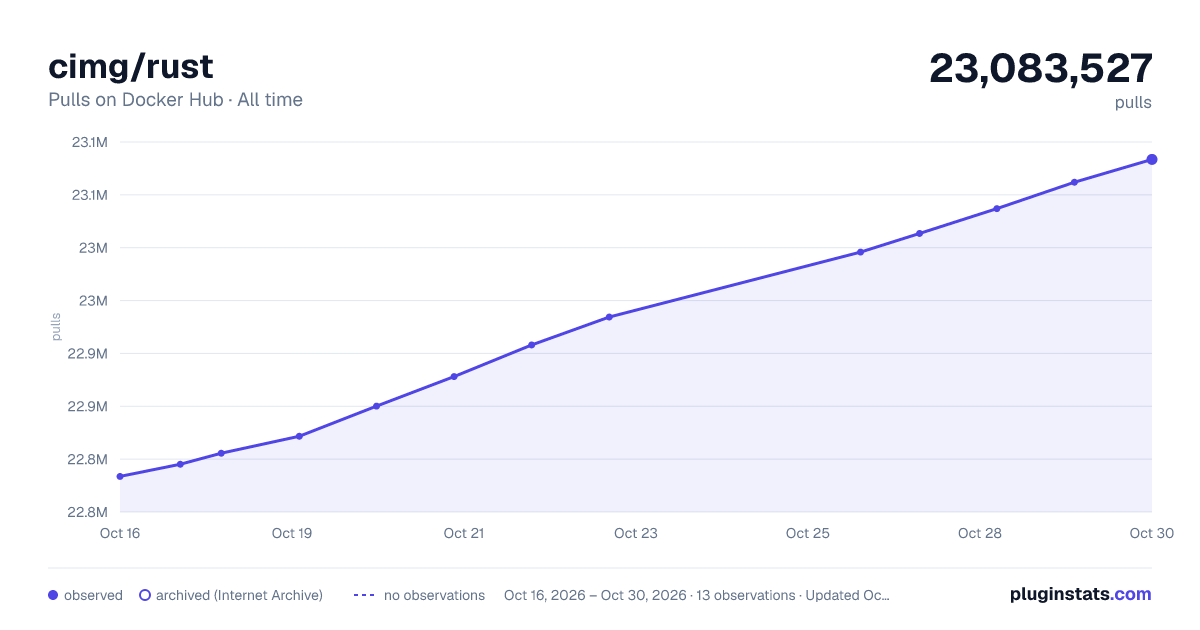Viewport: 1200px width, 630px height.
Task: Select the cimg/rust chart title
Action: (x=131, y=66)
